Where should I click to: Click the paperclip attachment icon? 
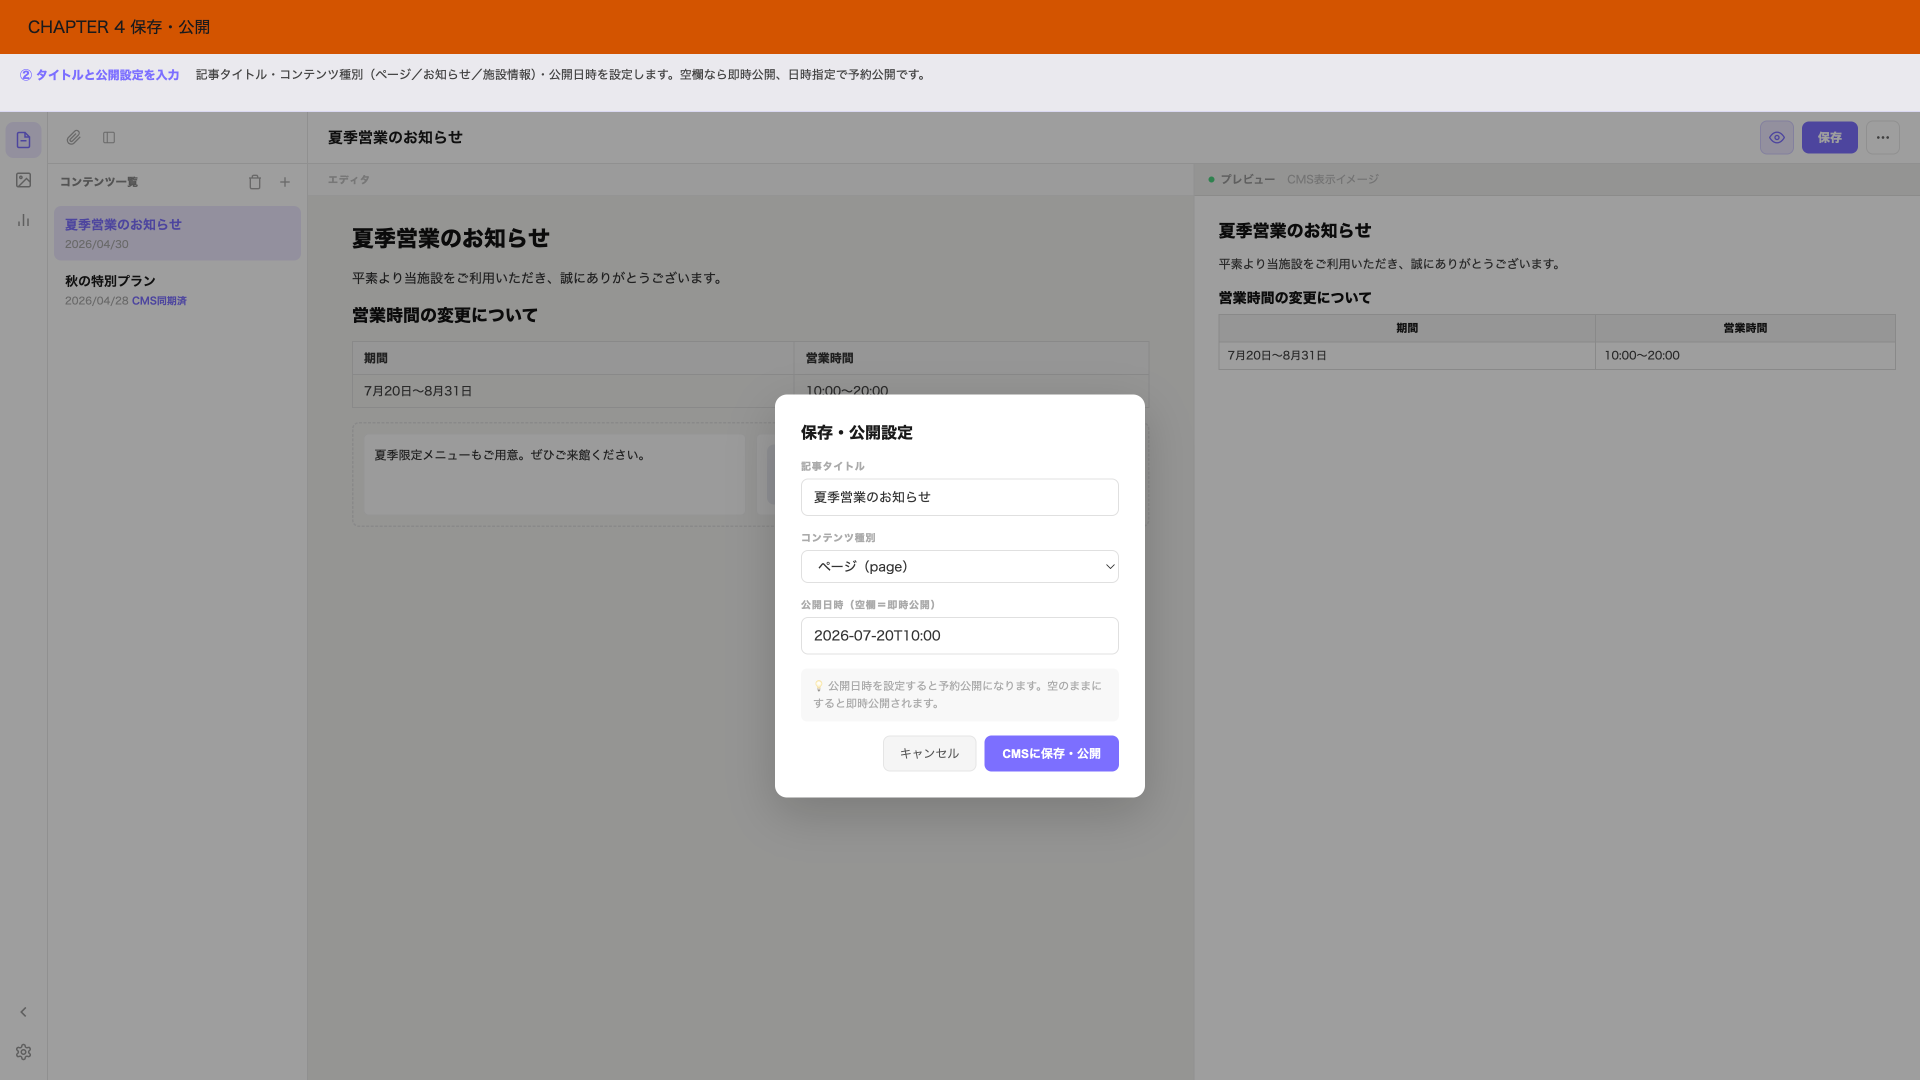click(x=74, y=138)
